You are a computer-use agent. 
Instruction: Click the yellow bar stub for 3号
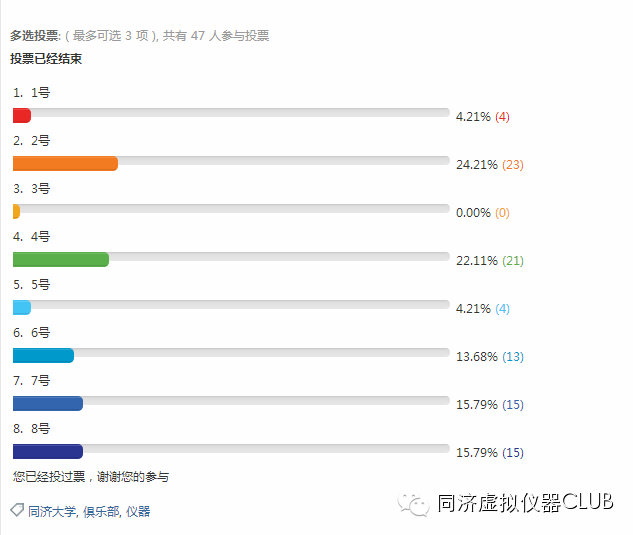tap(16, 212)
